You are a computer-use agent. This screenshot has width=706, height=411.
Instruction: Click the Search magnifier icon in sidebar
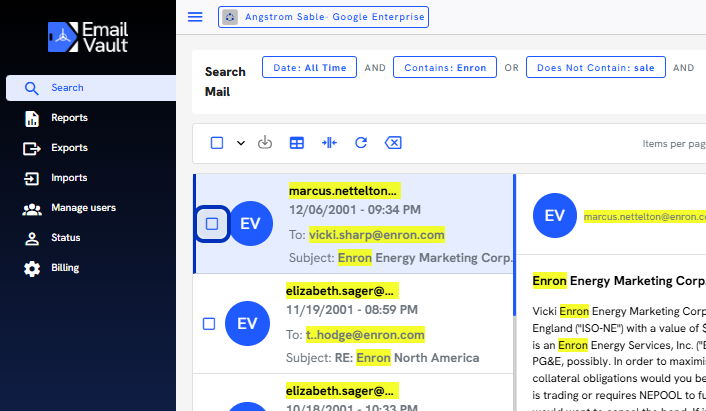[x=32, y=88]
